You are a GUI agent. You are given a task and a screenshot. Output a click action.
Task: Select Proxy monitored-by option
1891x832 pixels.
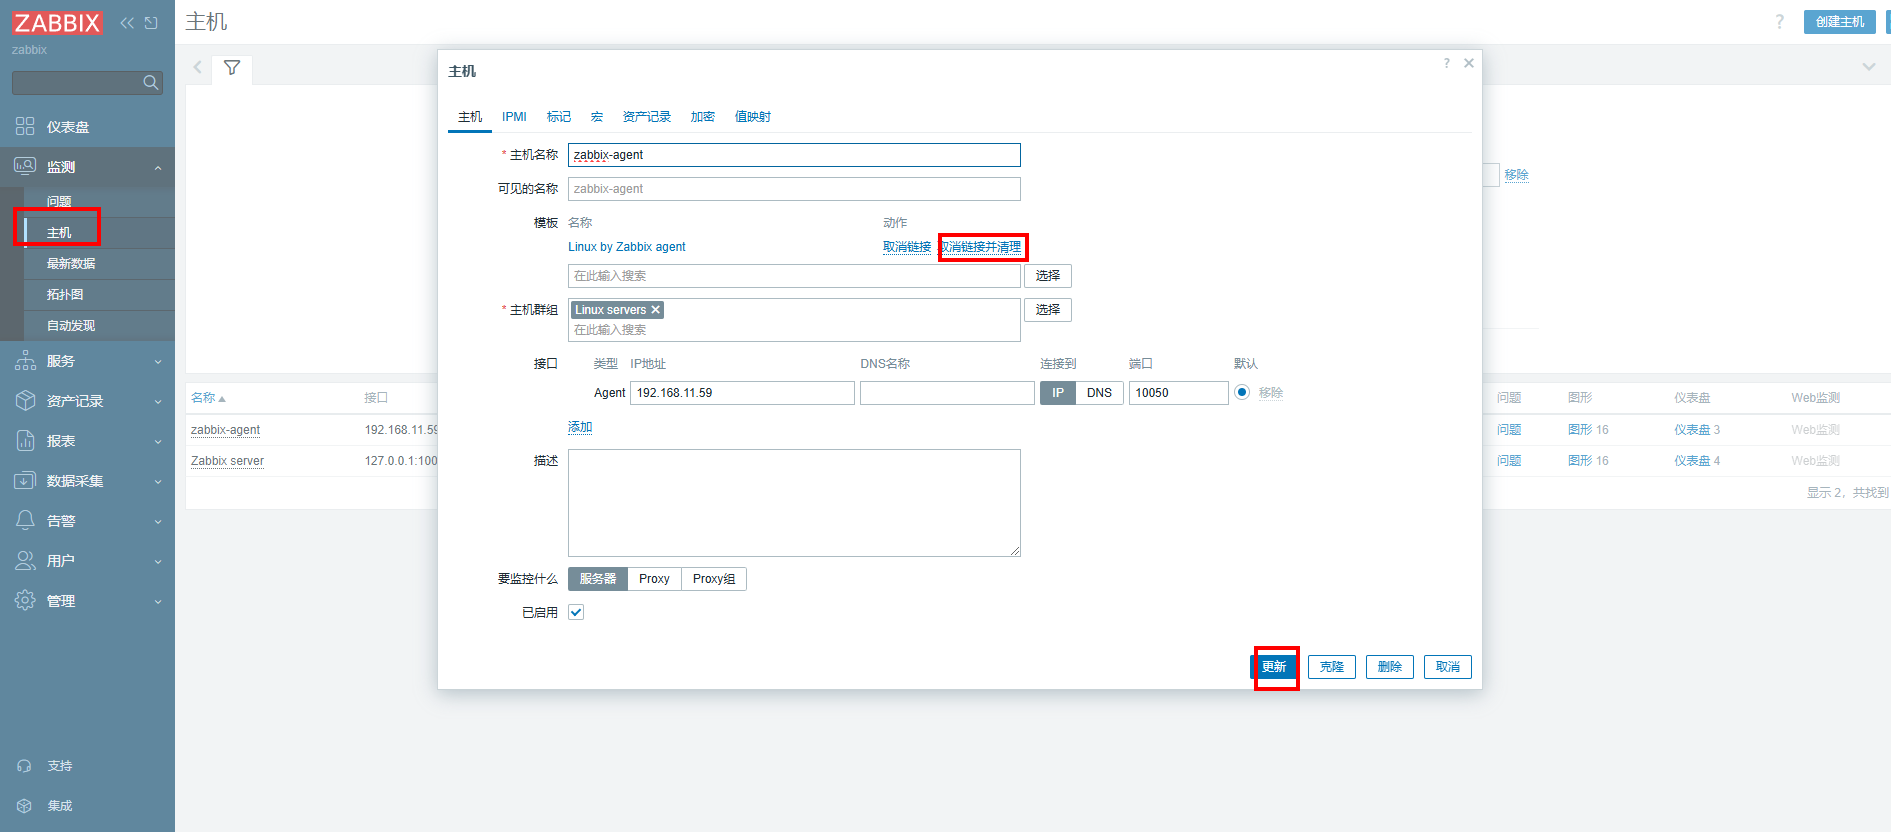[654, 579]
